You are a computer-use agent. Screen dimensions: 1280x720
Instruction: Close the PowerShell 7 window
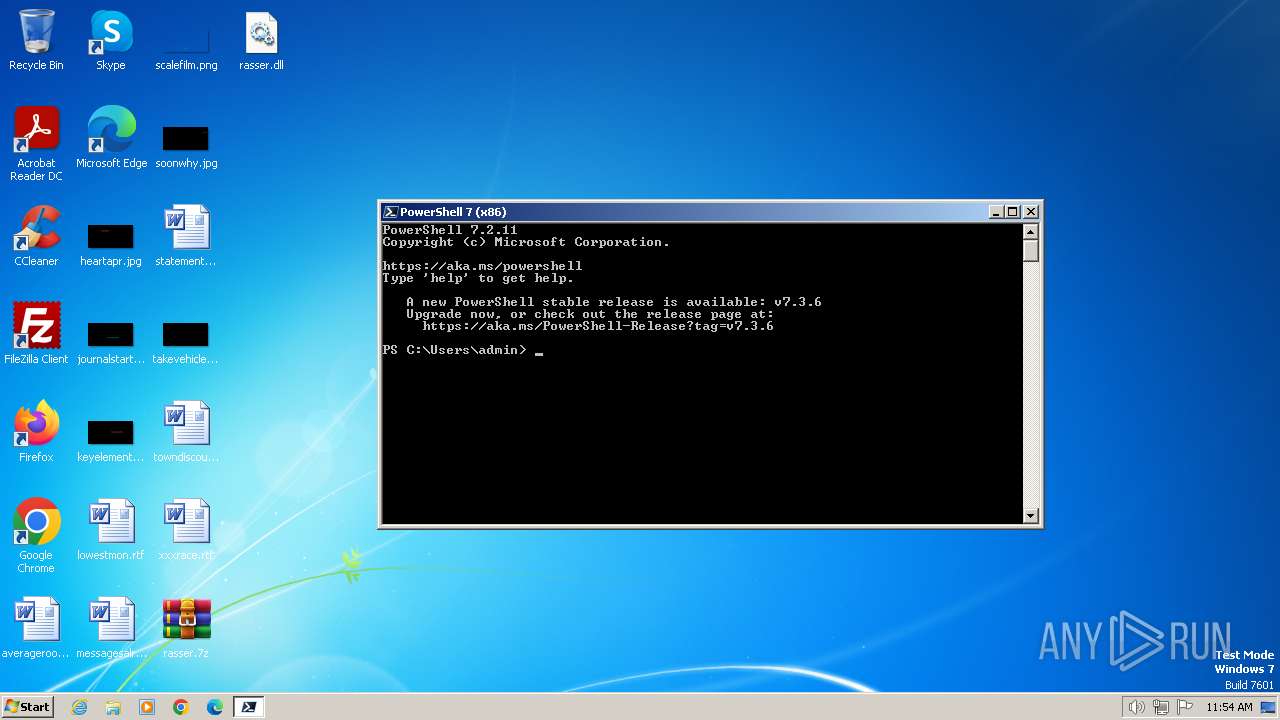[1030, 212]
